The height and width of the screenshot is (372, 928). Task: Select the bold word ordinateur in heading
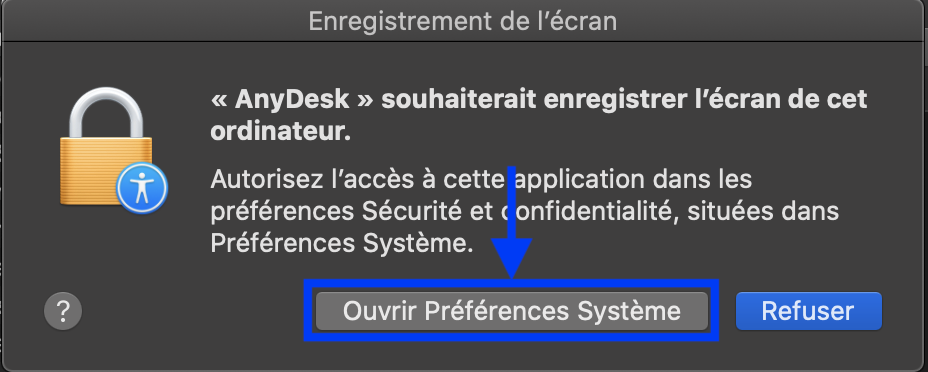click(281, 132)
